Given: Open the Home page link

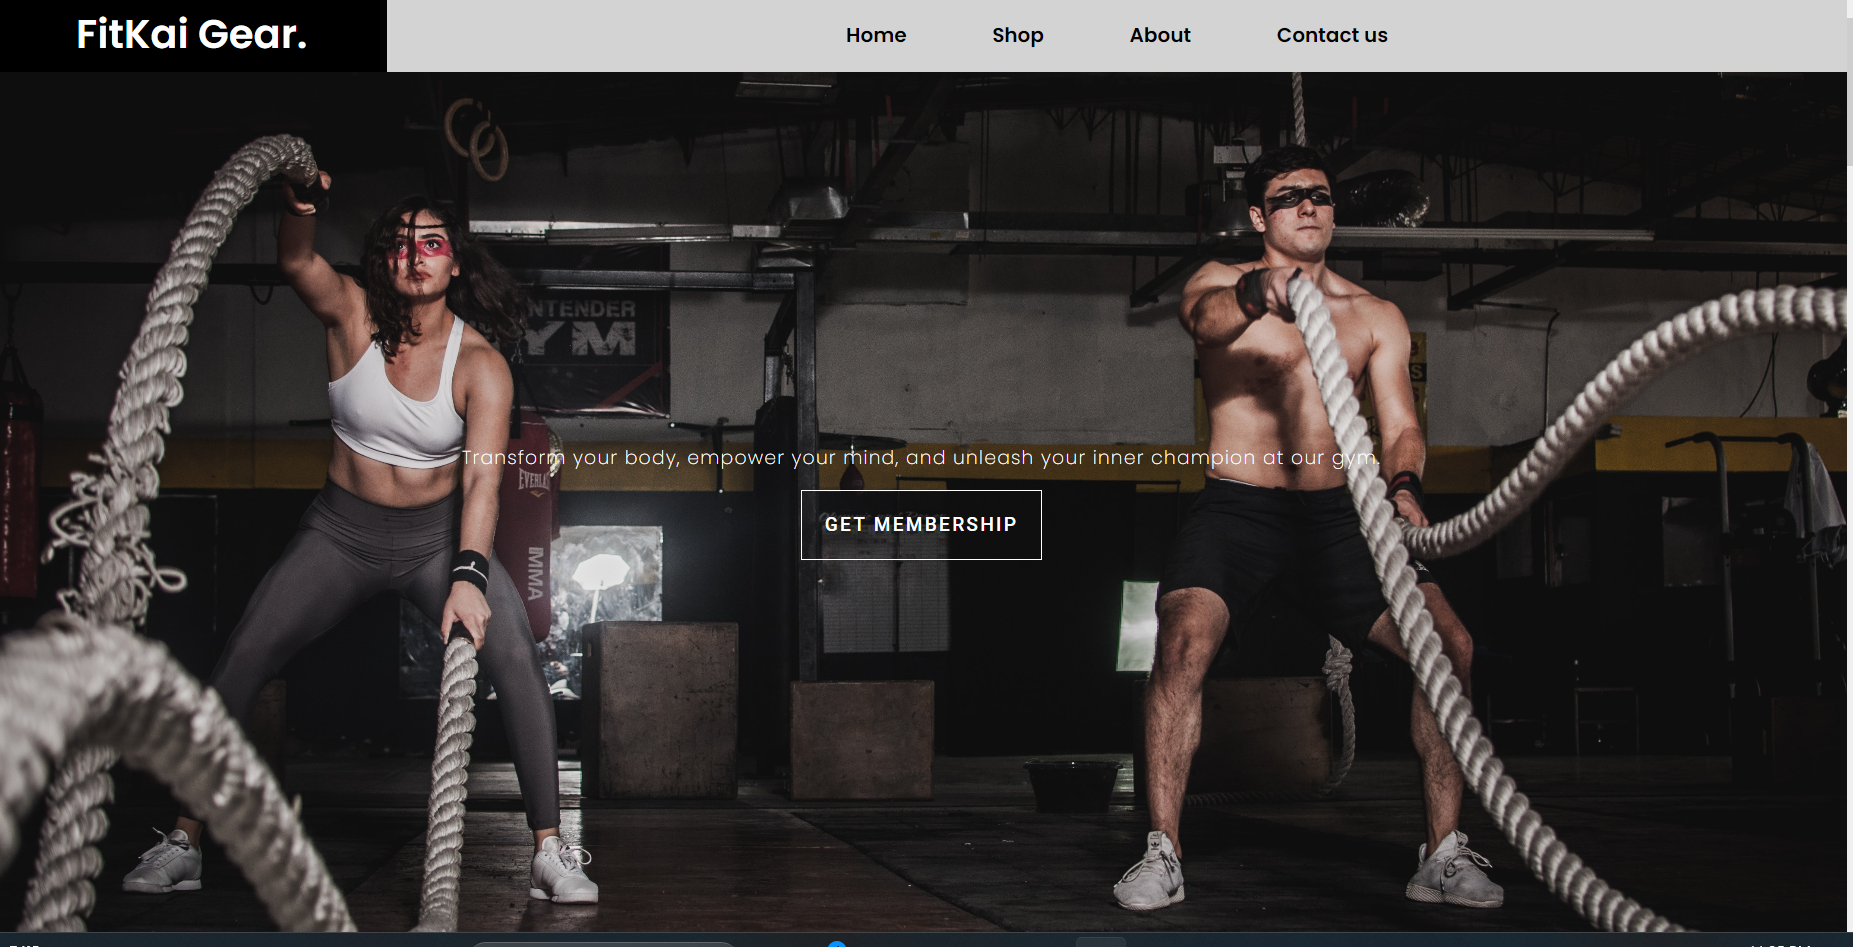Looking at the screenshot, I should tap(875, 35).
